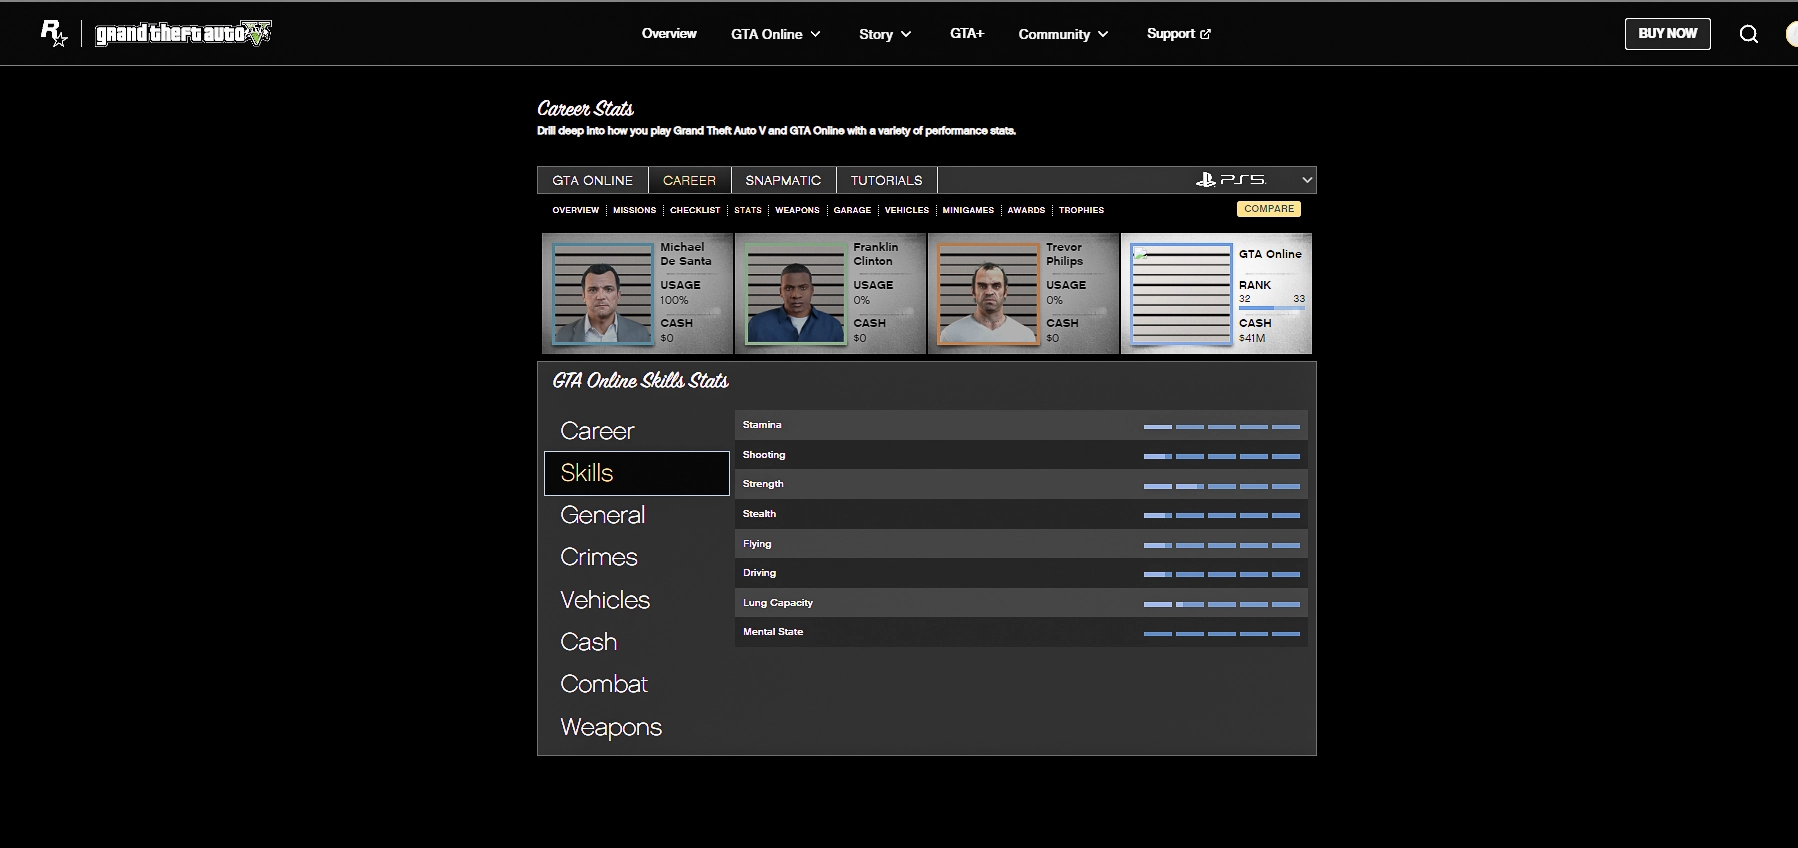
Task: Open the search magnifier icon
Action: [x=1748, y=34]
